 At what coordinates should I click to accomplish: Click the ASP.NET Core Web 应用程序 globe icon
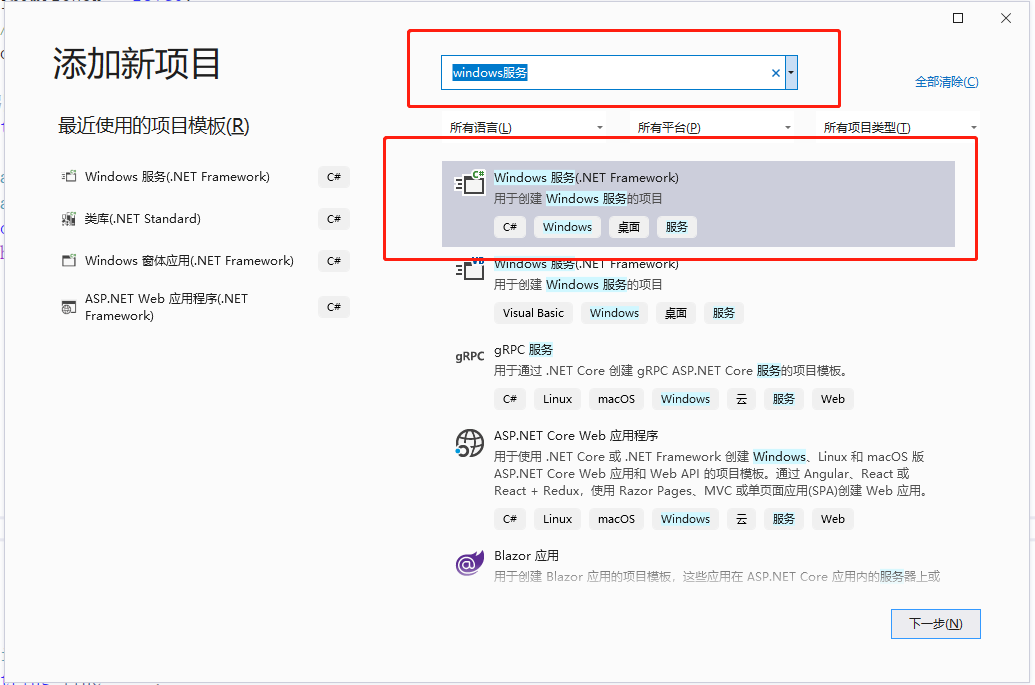coord(469,443)
